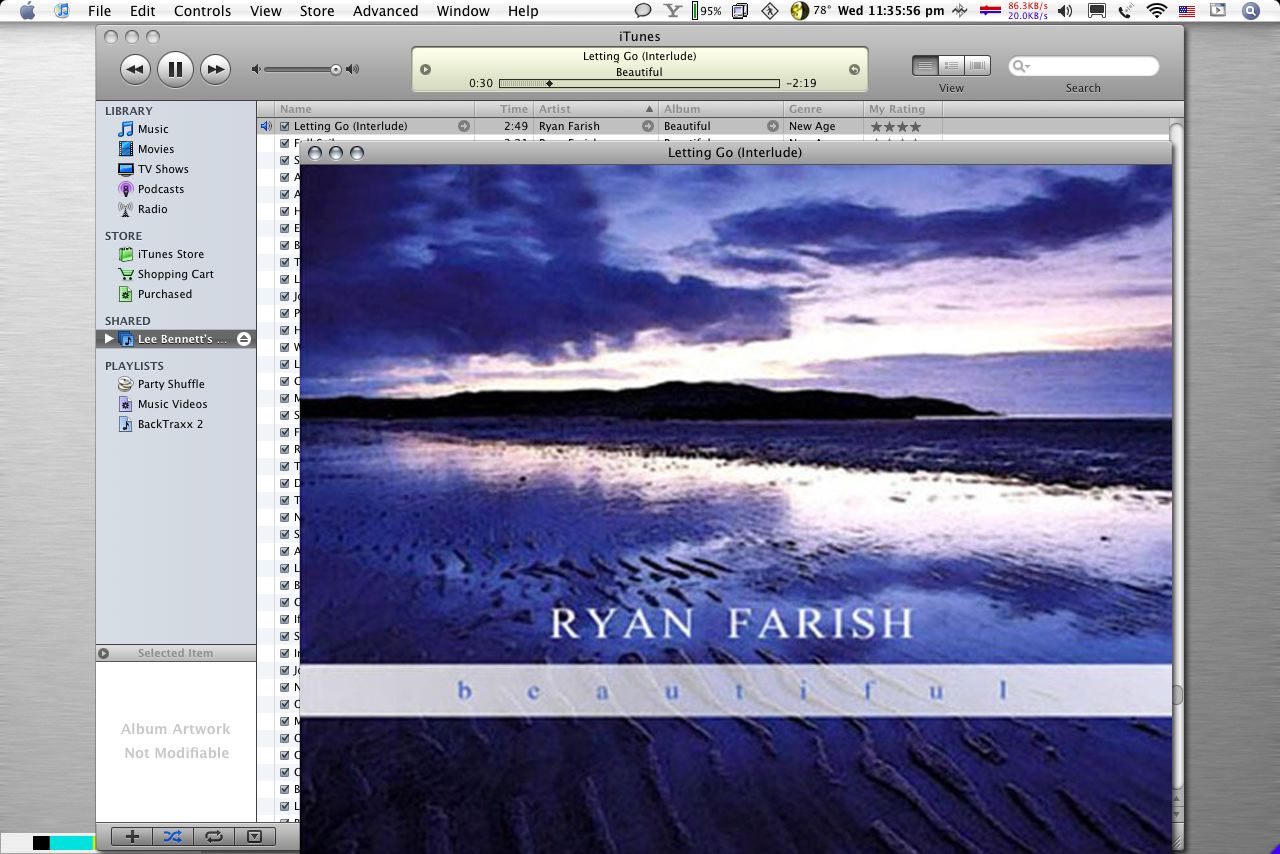Screen dimensions: 1280x854
Task: Hide the album artwork viewer panel
Action: 254,836
